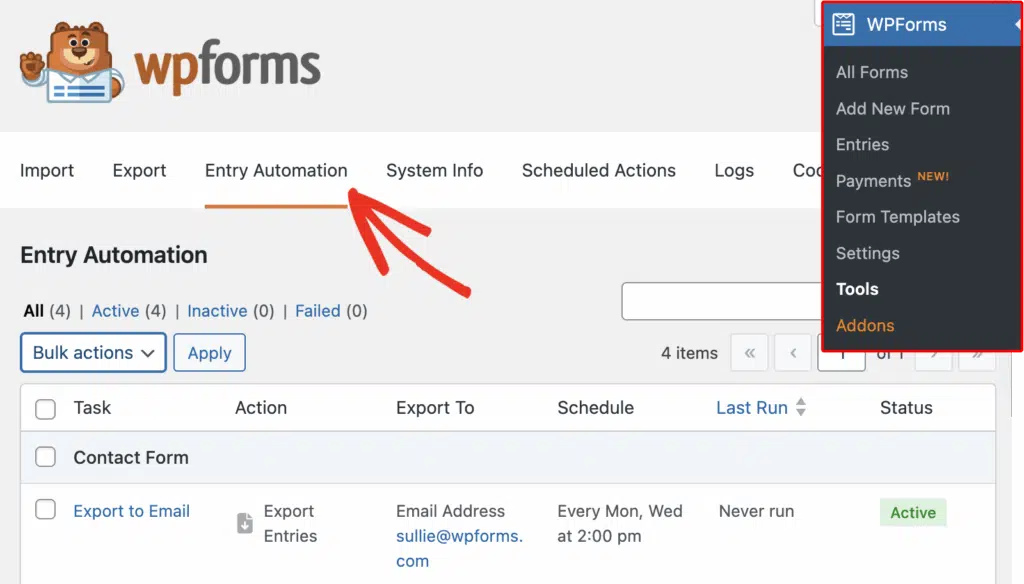1024x584 pixels.
Task: Click the '4 items' count text
Action: point(689,353)
